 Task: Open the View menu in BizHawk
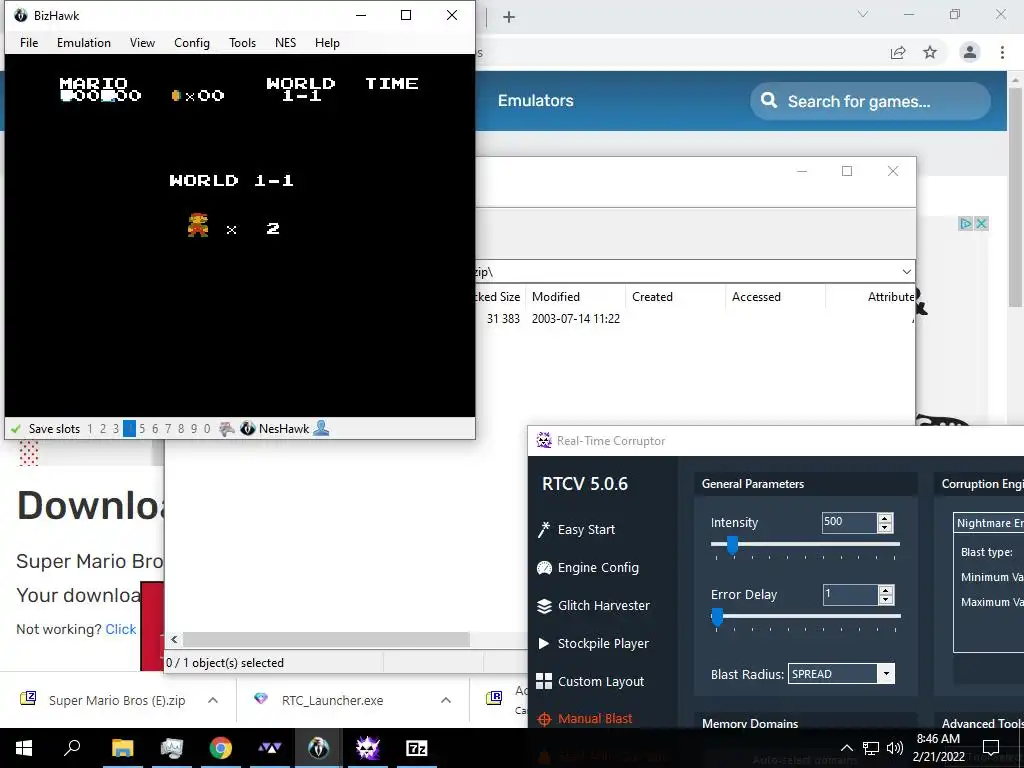(x=142, y=42)
